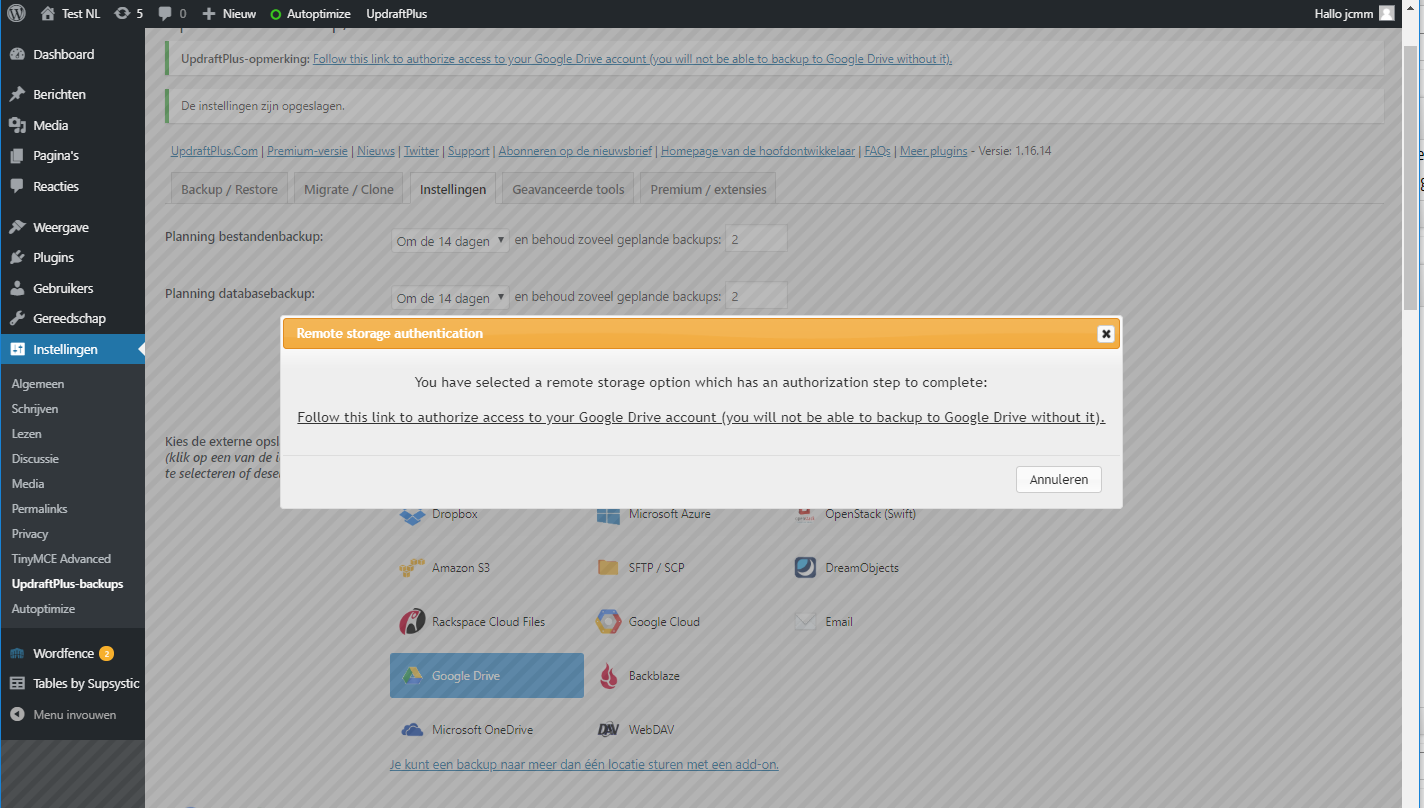Select the Google Cloud icon

tap(608, 622)
